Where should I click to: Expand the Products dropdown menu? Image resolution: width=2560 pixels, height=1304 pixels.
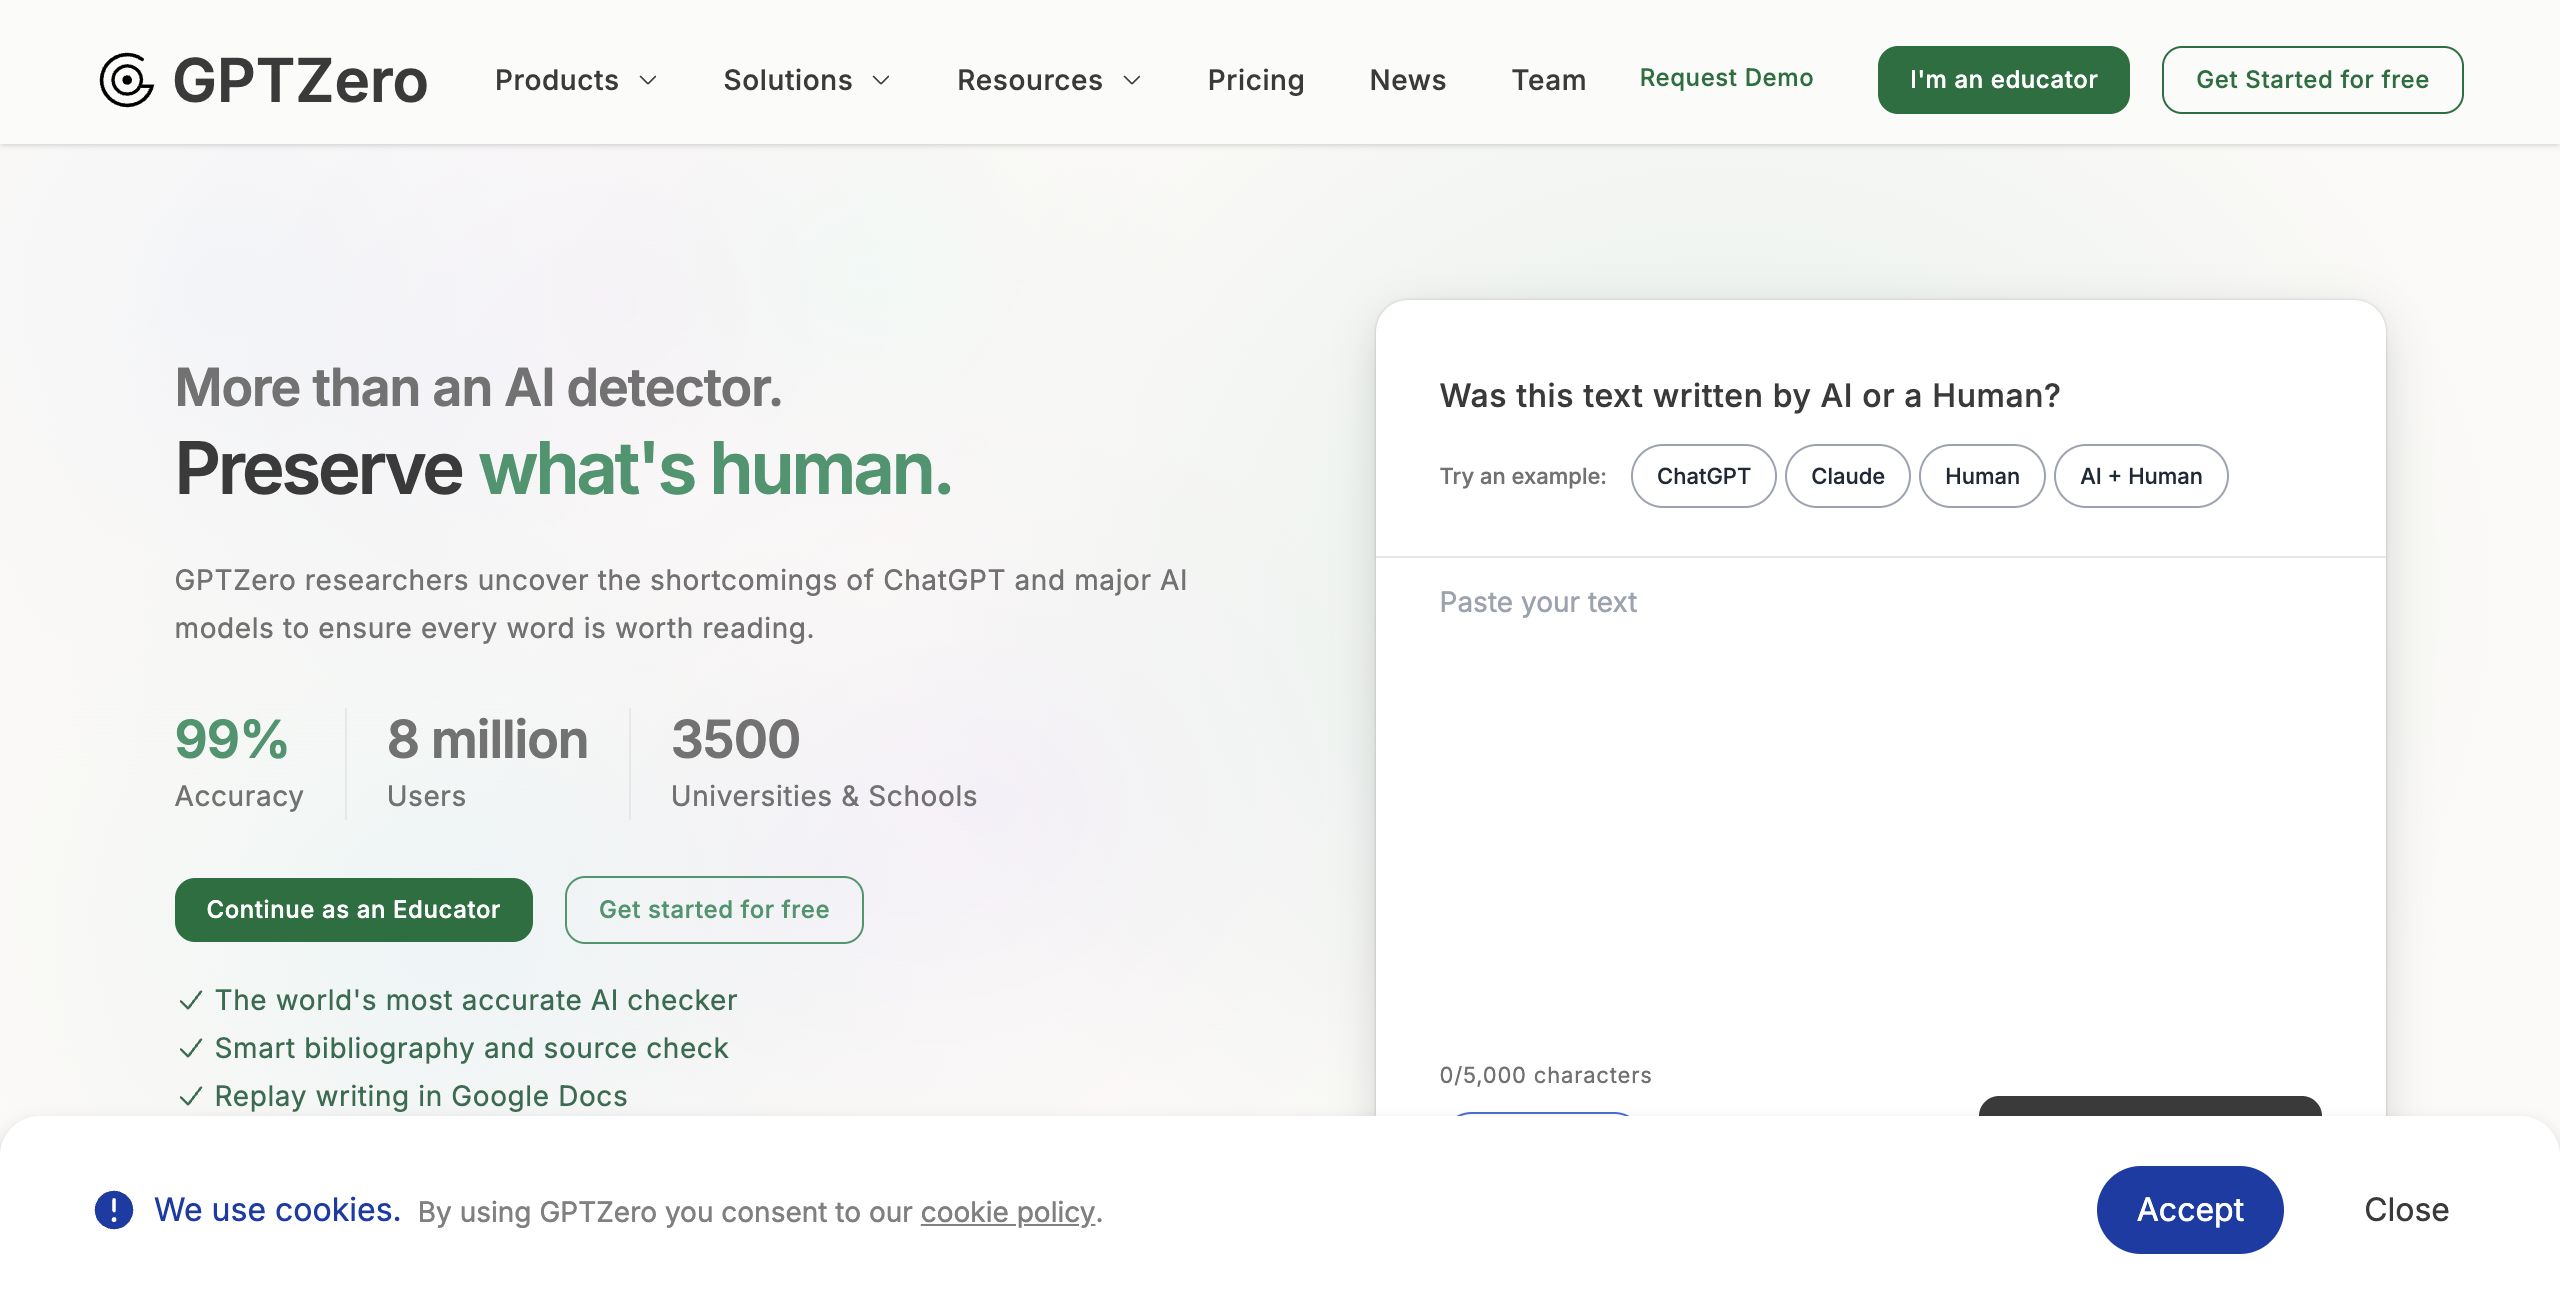pos(576,80)
